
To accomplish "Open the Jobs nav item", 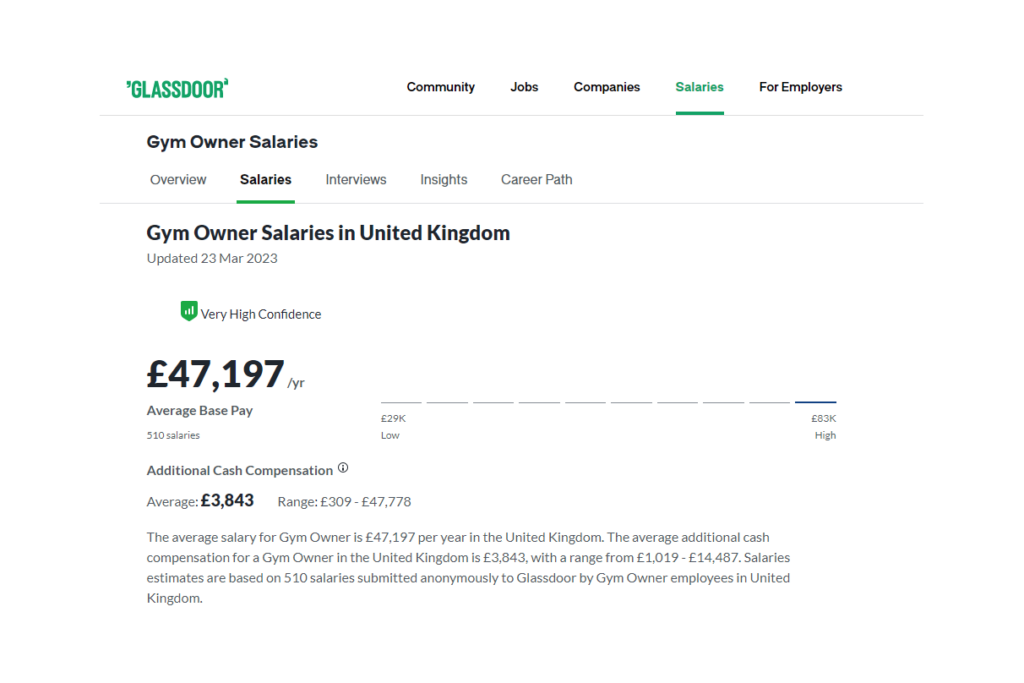I will [524, 87].
